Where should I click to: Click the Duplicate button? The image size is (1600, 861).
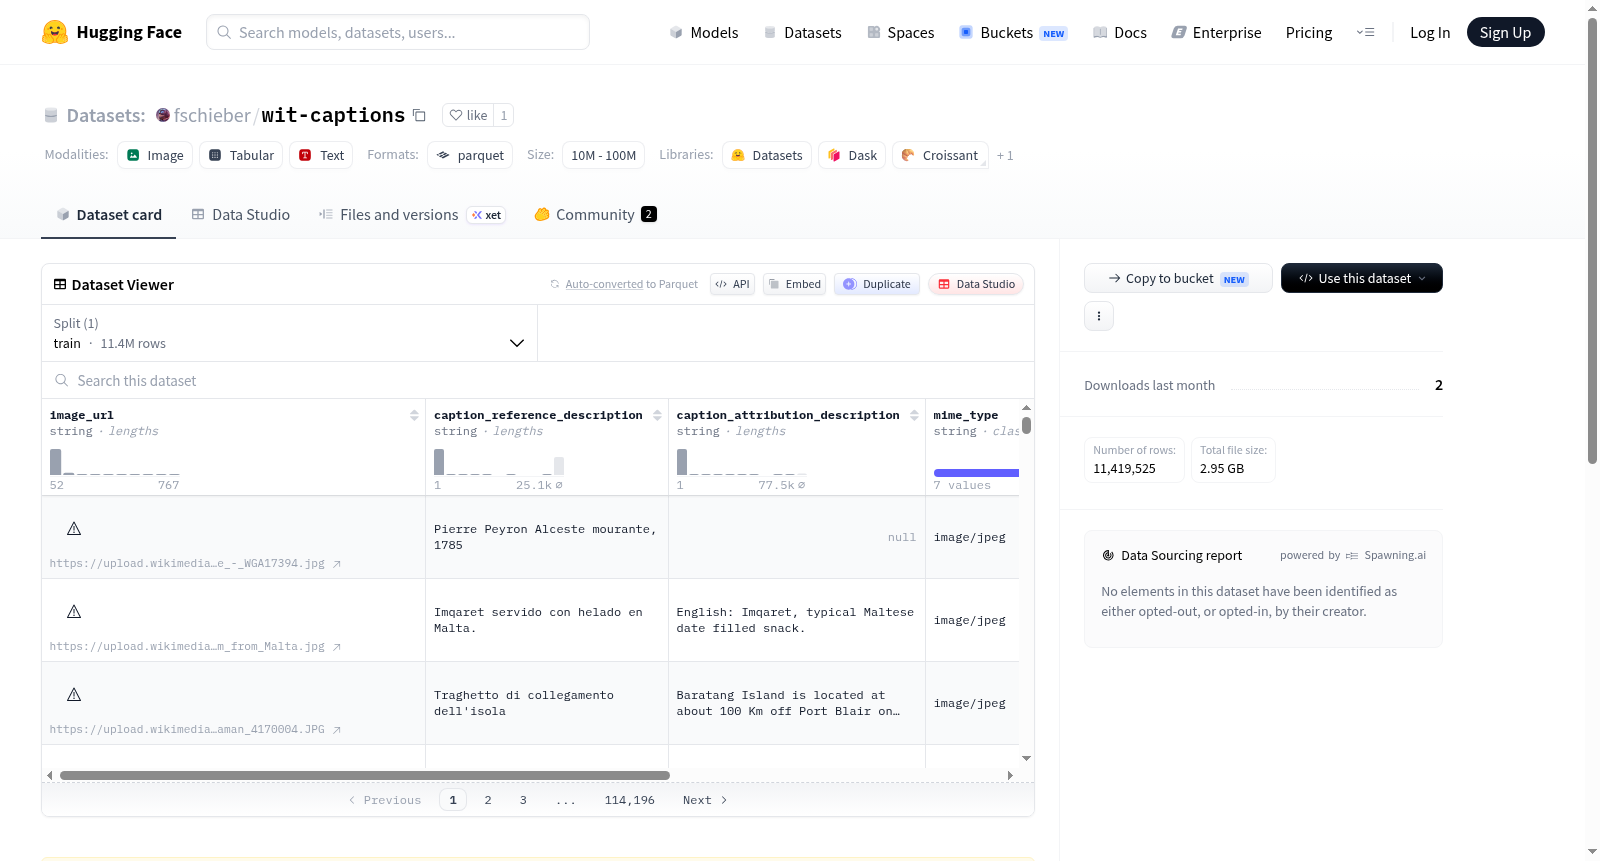pyautogui.click(x=877, y=284)
